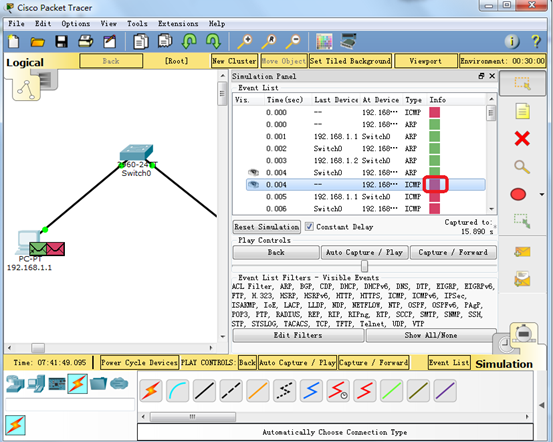Click Set Tiled Background button
This screenshot has width=553, height=442.
coord(350,61)
